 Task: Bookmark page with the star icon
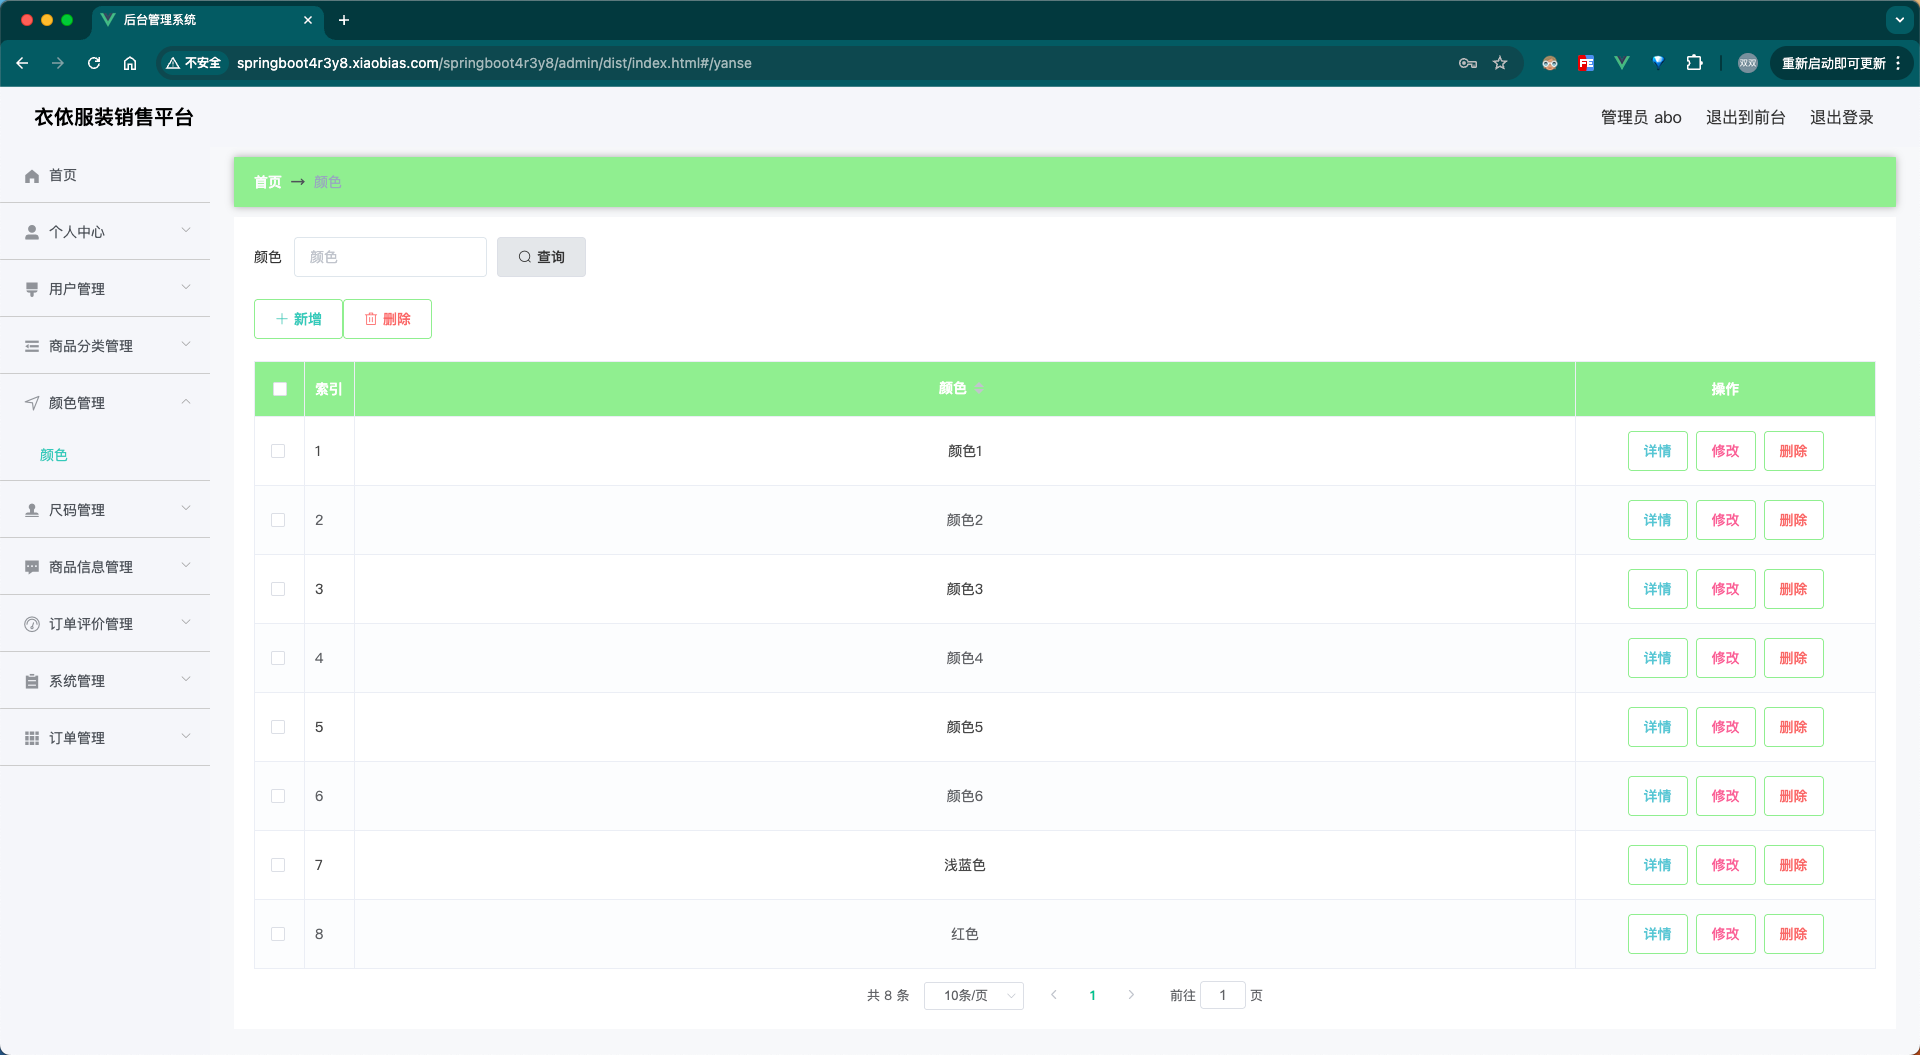(1500, 63)
